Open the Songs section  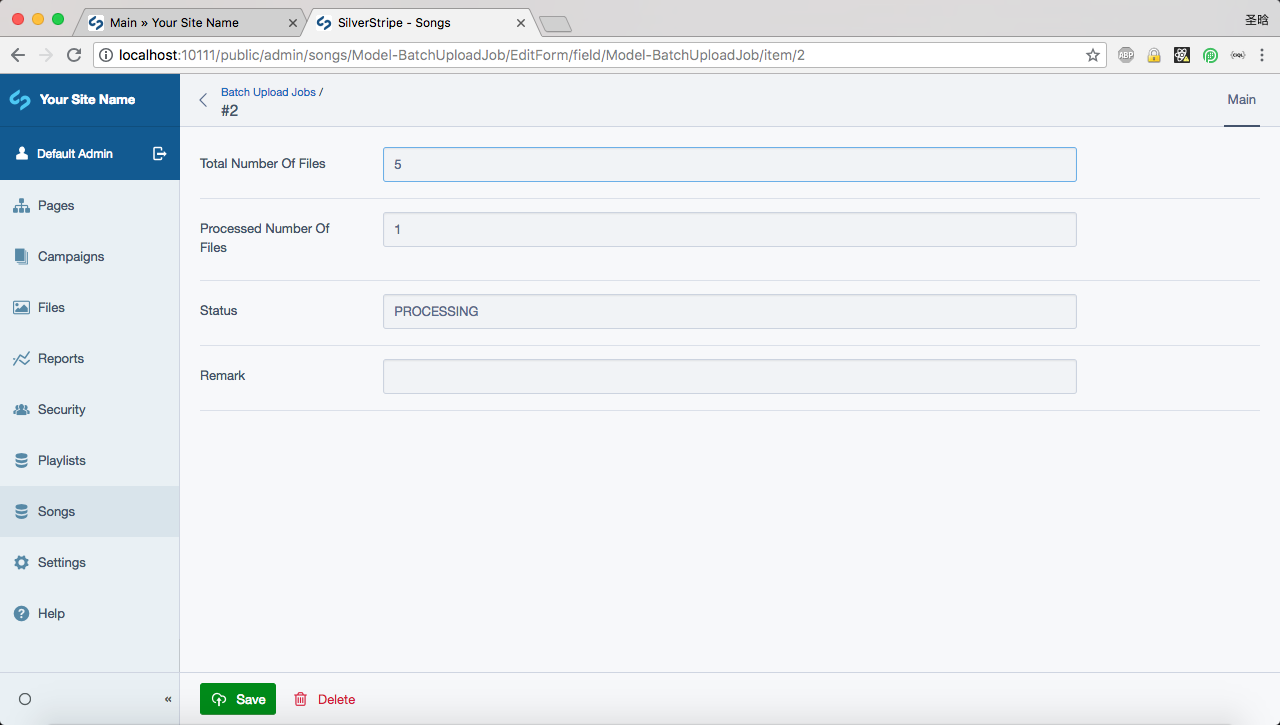coord(90,512)
